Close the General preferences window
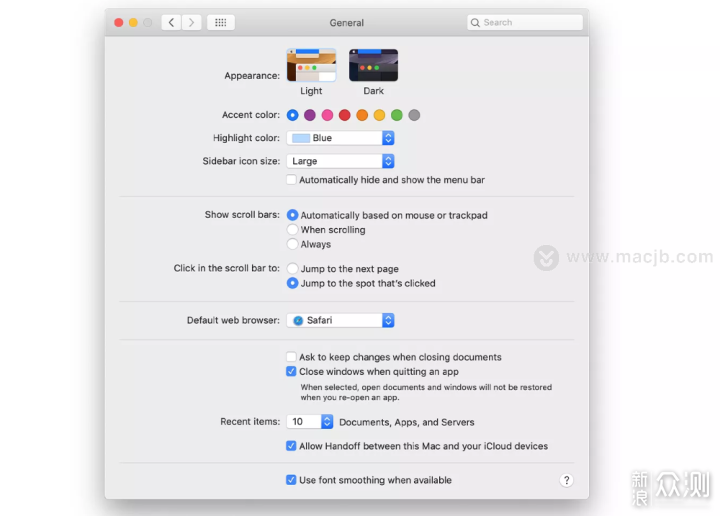720x516 pixels. [x=119, y=22]
